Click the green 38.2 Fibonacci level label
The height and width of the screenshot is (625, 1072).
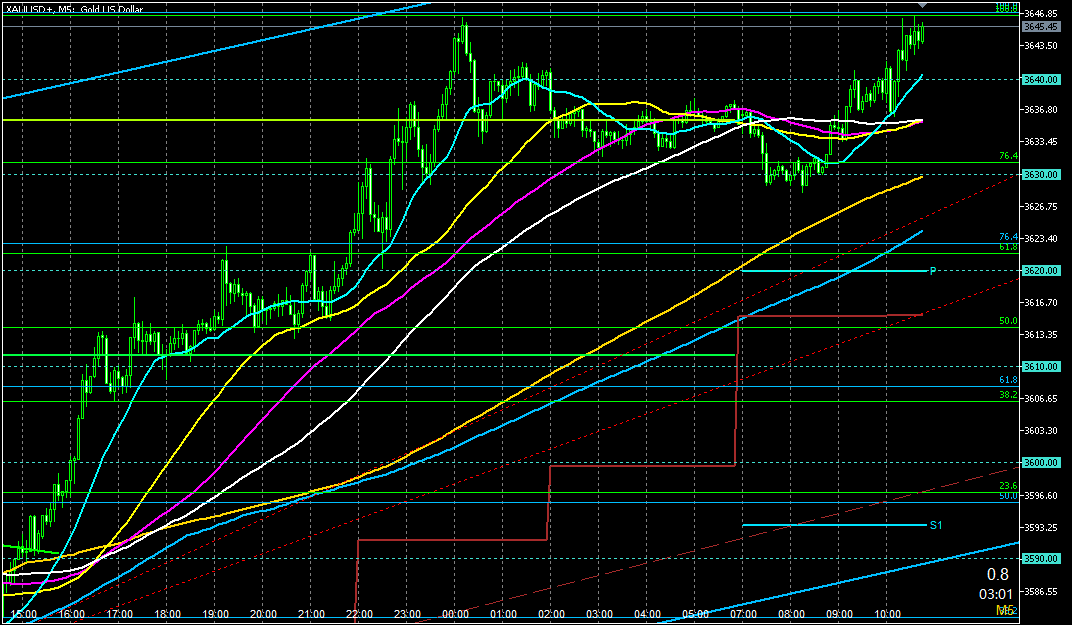1008,395
